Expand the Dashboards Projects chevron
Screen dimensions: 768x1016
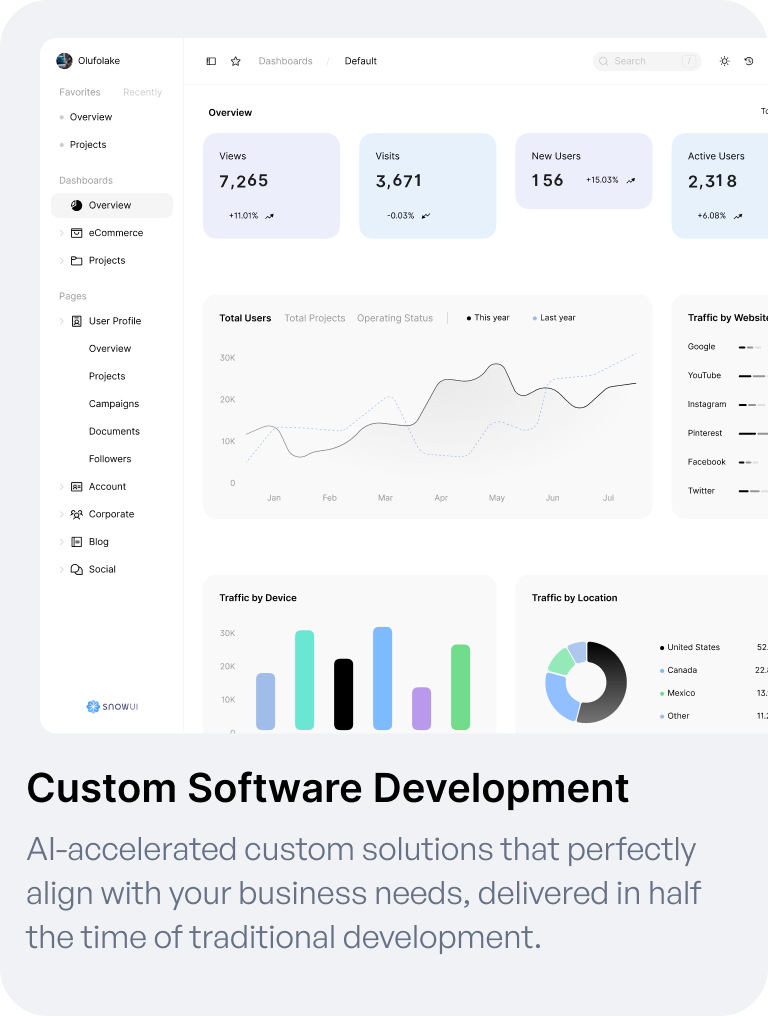tap(62, 260)
